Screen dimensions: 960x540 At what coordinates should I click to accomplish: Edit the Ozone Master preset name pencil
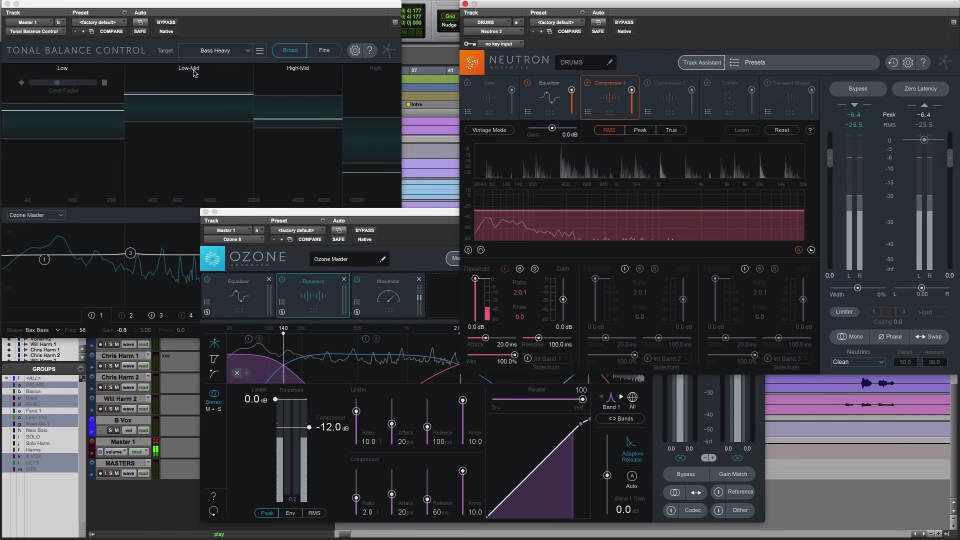coord(383,259)
